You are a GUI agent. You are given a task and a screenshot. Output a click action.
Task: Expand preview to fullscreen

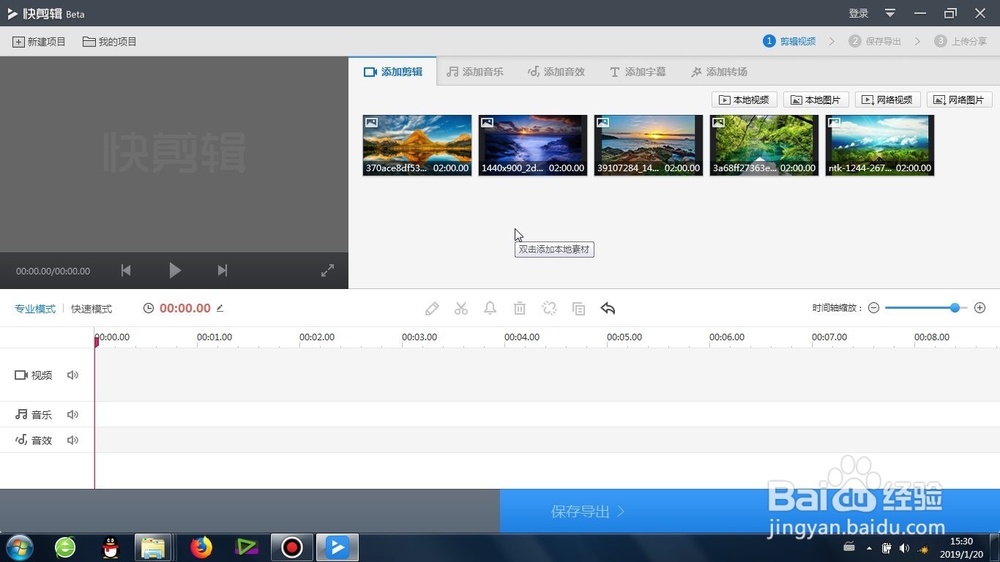click(327, 270)
